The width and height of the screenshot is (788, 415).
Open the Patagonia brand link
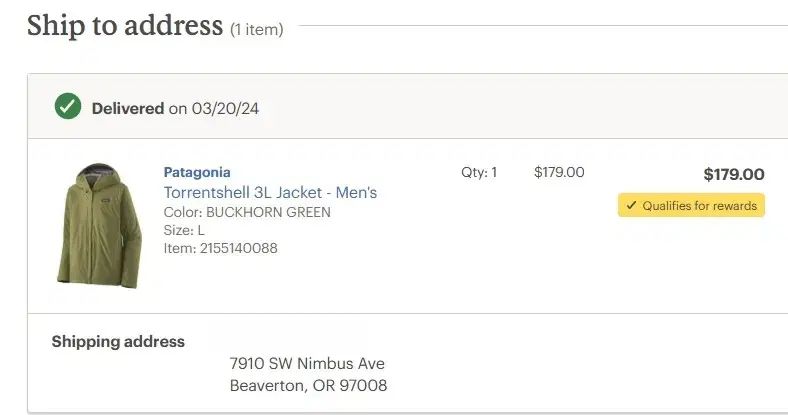point(197,172)
